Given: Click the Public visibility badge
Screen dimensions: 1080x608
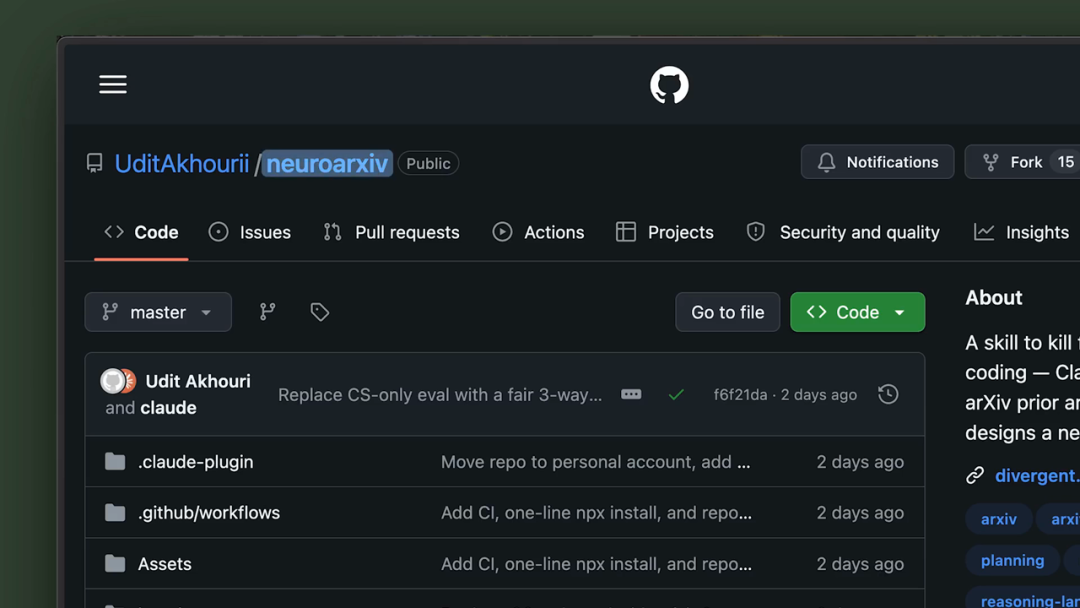Looking at the screenshot, I should (428, 163).
